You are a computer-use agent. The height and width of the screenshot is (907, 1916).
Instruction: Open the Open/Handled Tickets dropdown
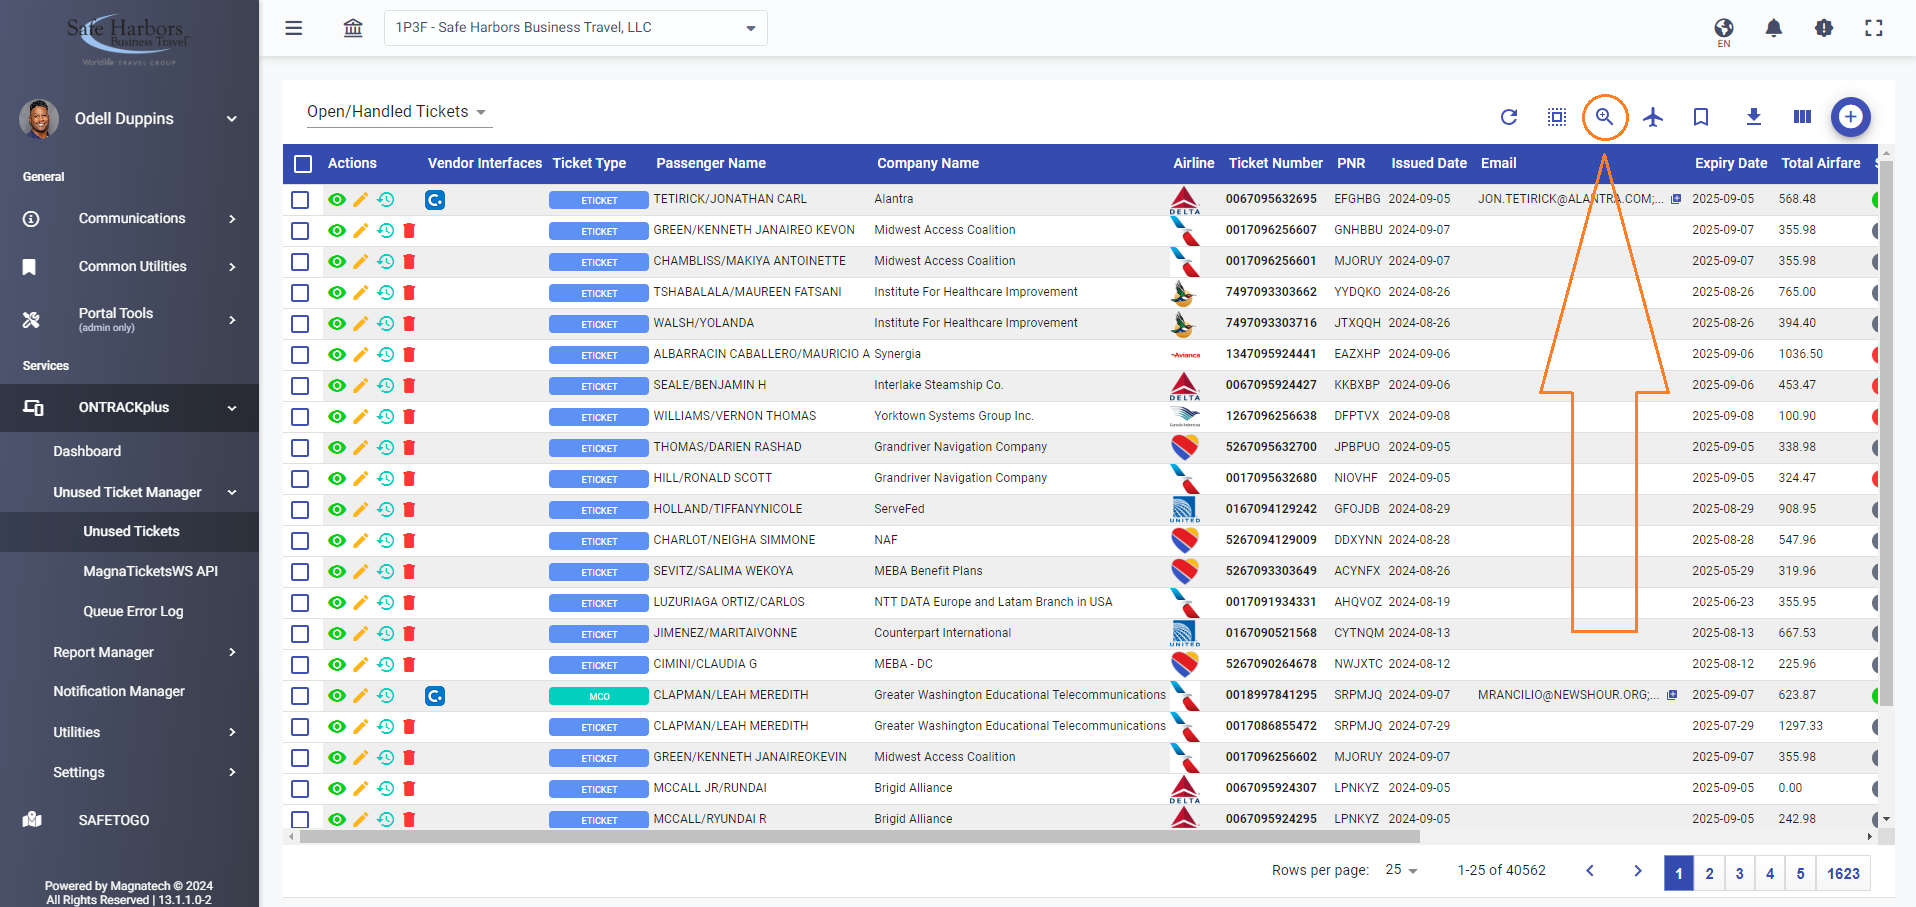click(x=397, y=112)
